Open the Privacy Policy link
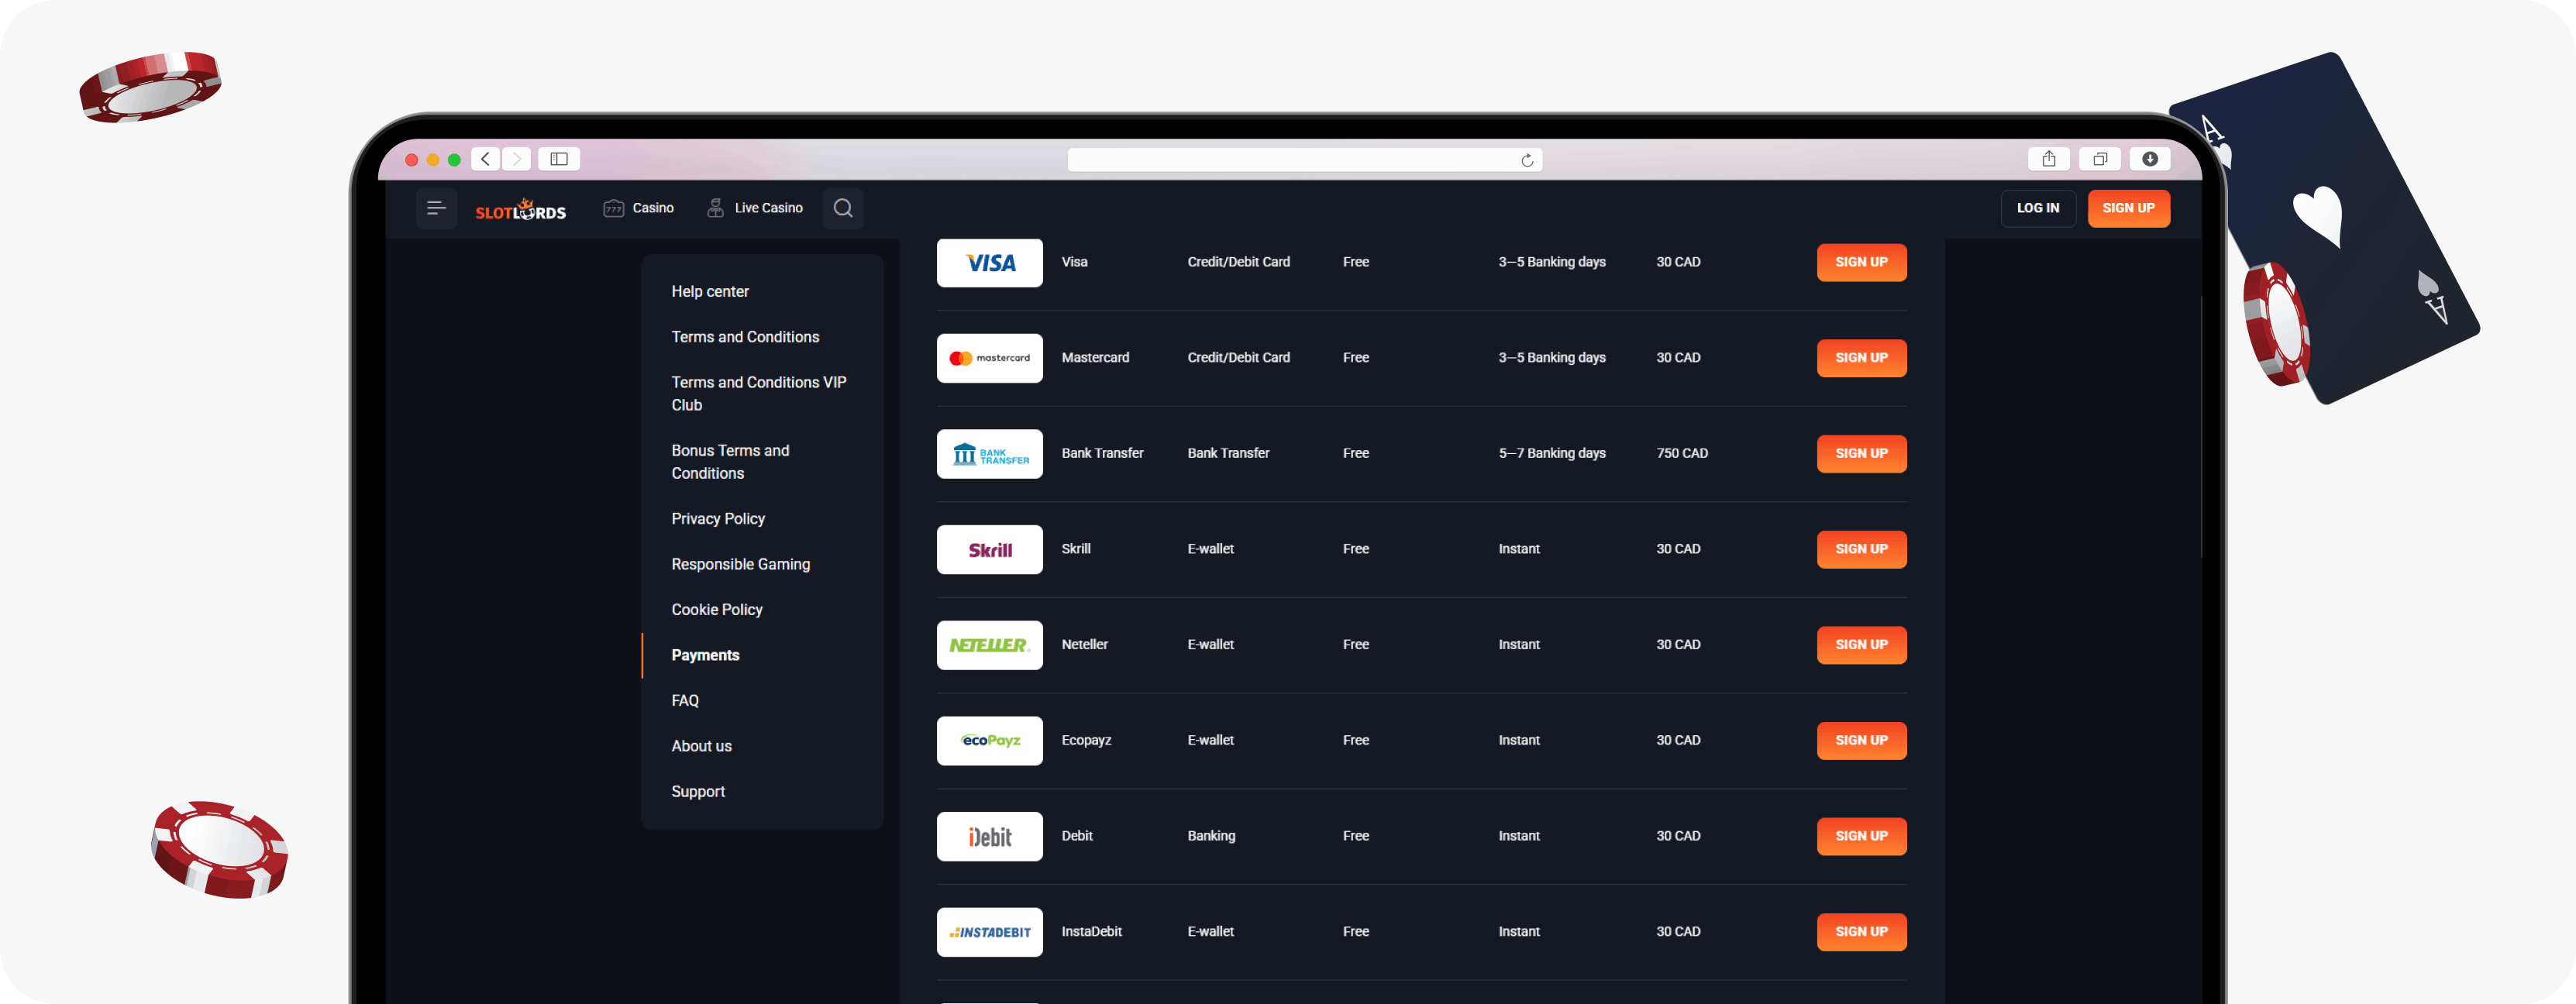 718,519
